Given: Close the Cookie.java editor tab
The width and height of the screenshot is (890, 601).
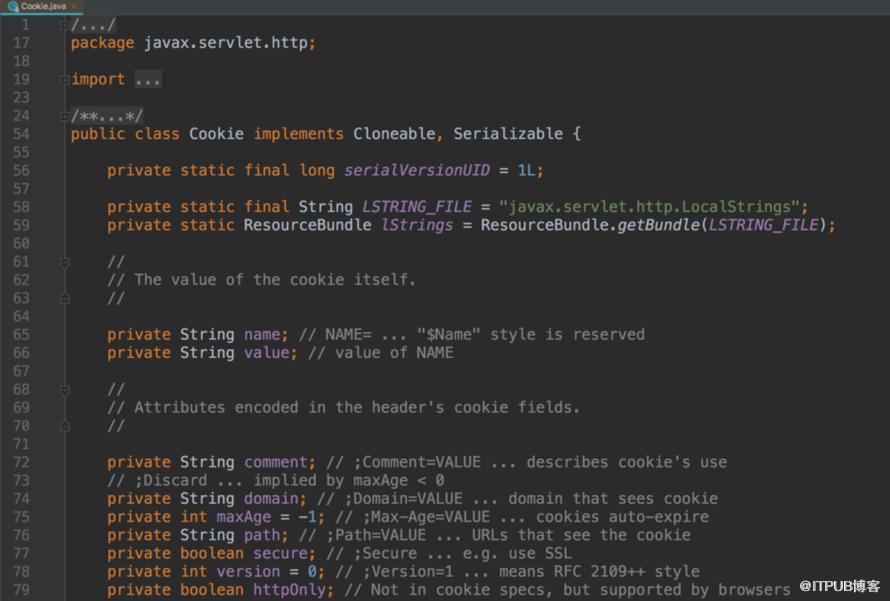Looking at the screenshot, I should [x=74, y=6].
